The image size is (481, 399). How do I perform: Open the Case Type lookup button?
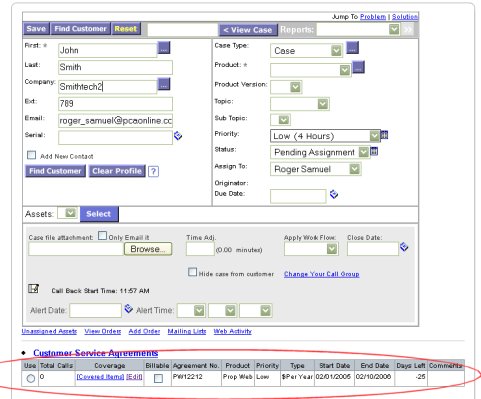click(353, 48)
